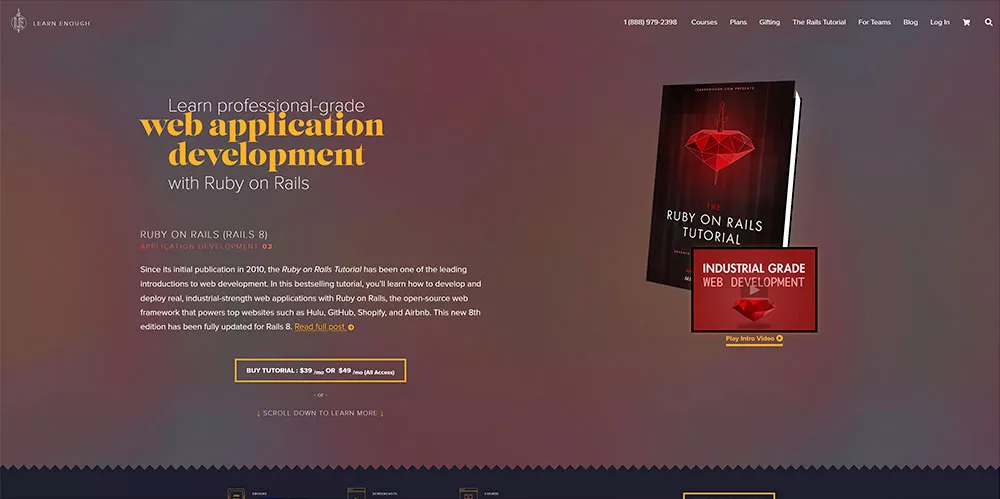Open the Blog menu item
This screenshot has width=1000, height=499.
point(910,22)
